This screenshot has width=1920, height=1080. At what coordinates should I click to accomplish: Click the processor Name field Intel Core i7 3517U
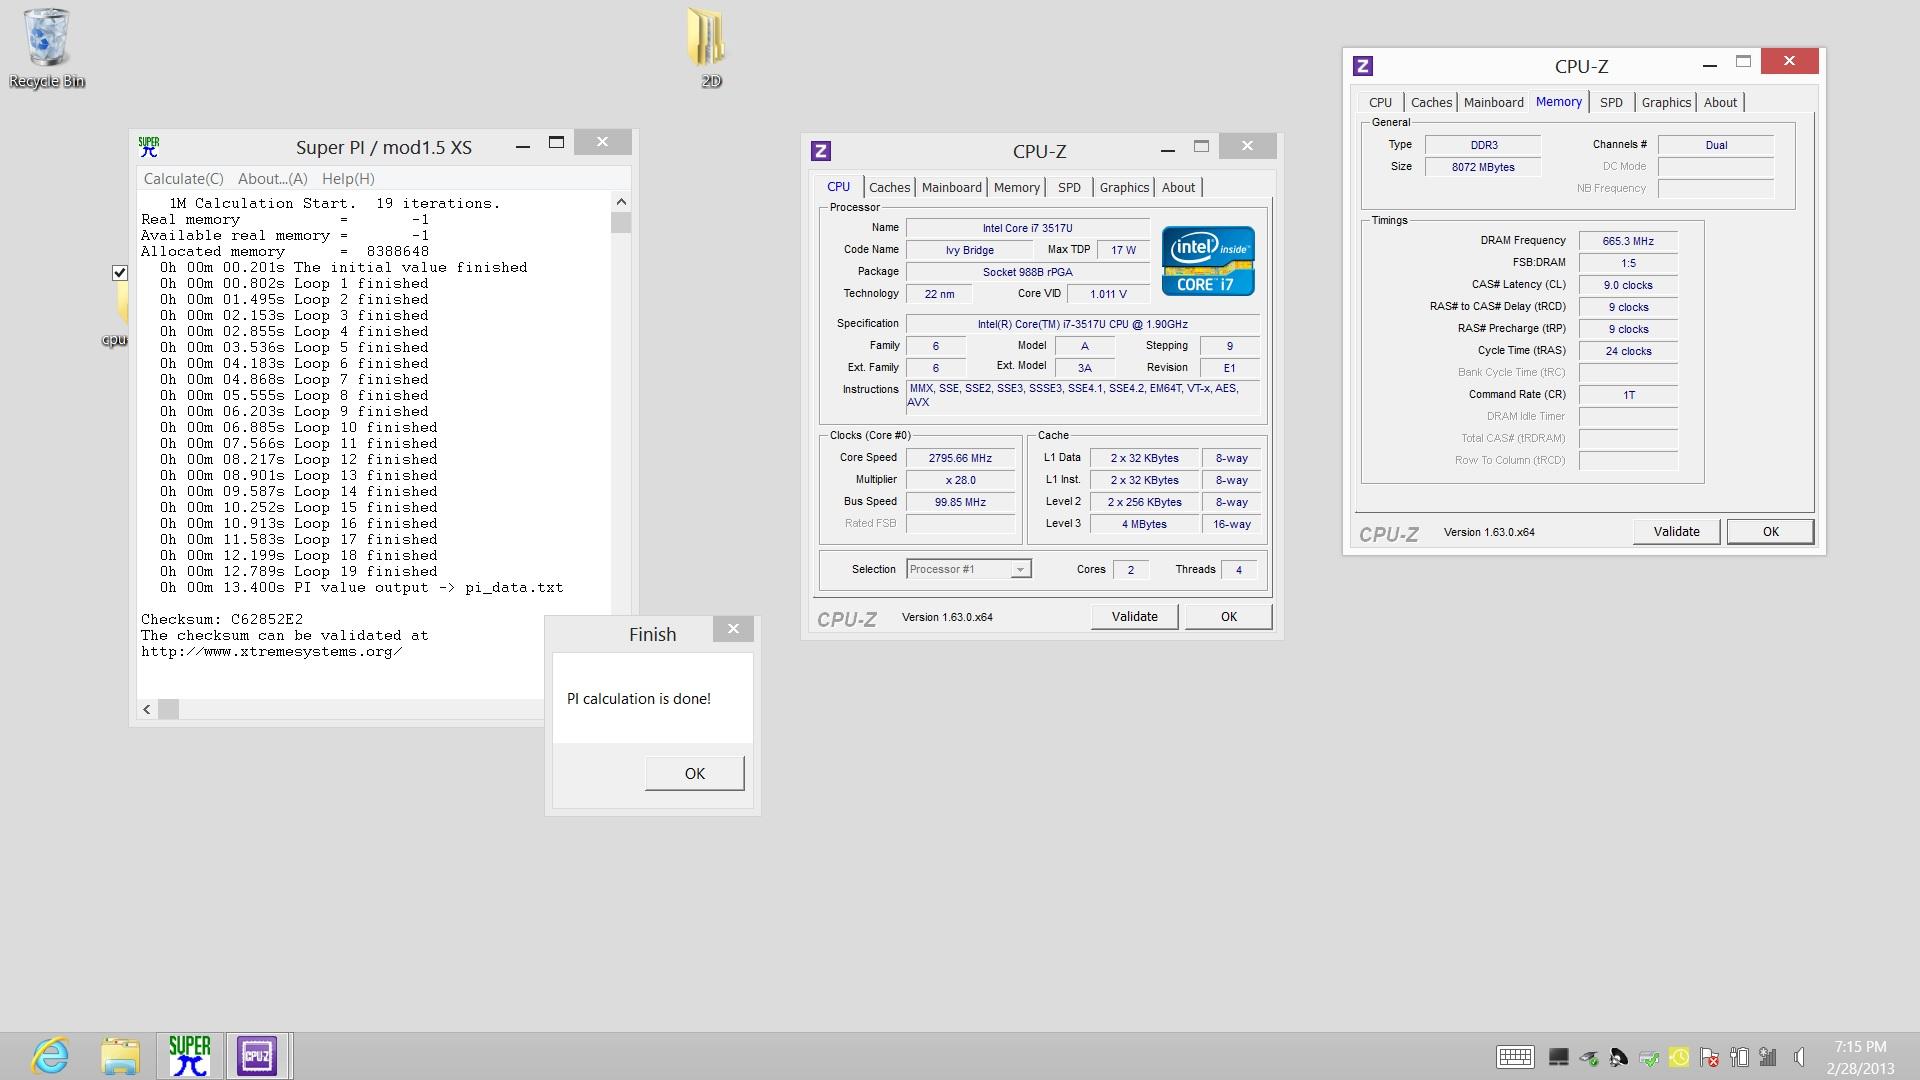coord(1027,228)
